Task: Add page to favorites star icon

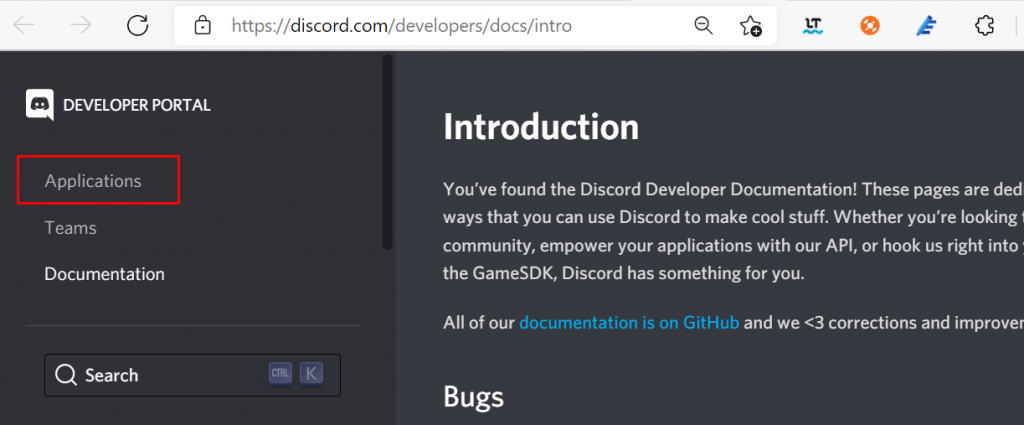Action: (x=750, y=26)
